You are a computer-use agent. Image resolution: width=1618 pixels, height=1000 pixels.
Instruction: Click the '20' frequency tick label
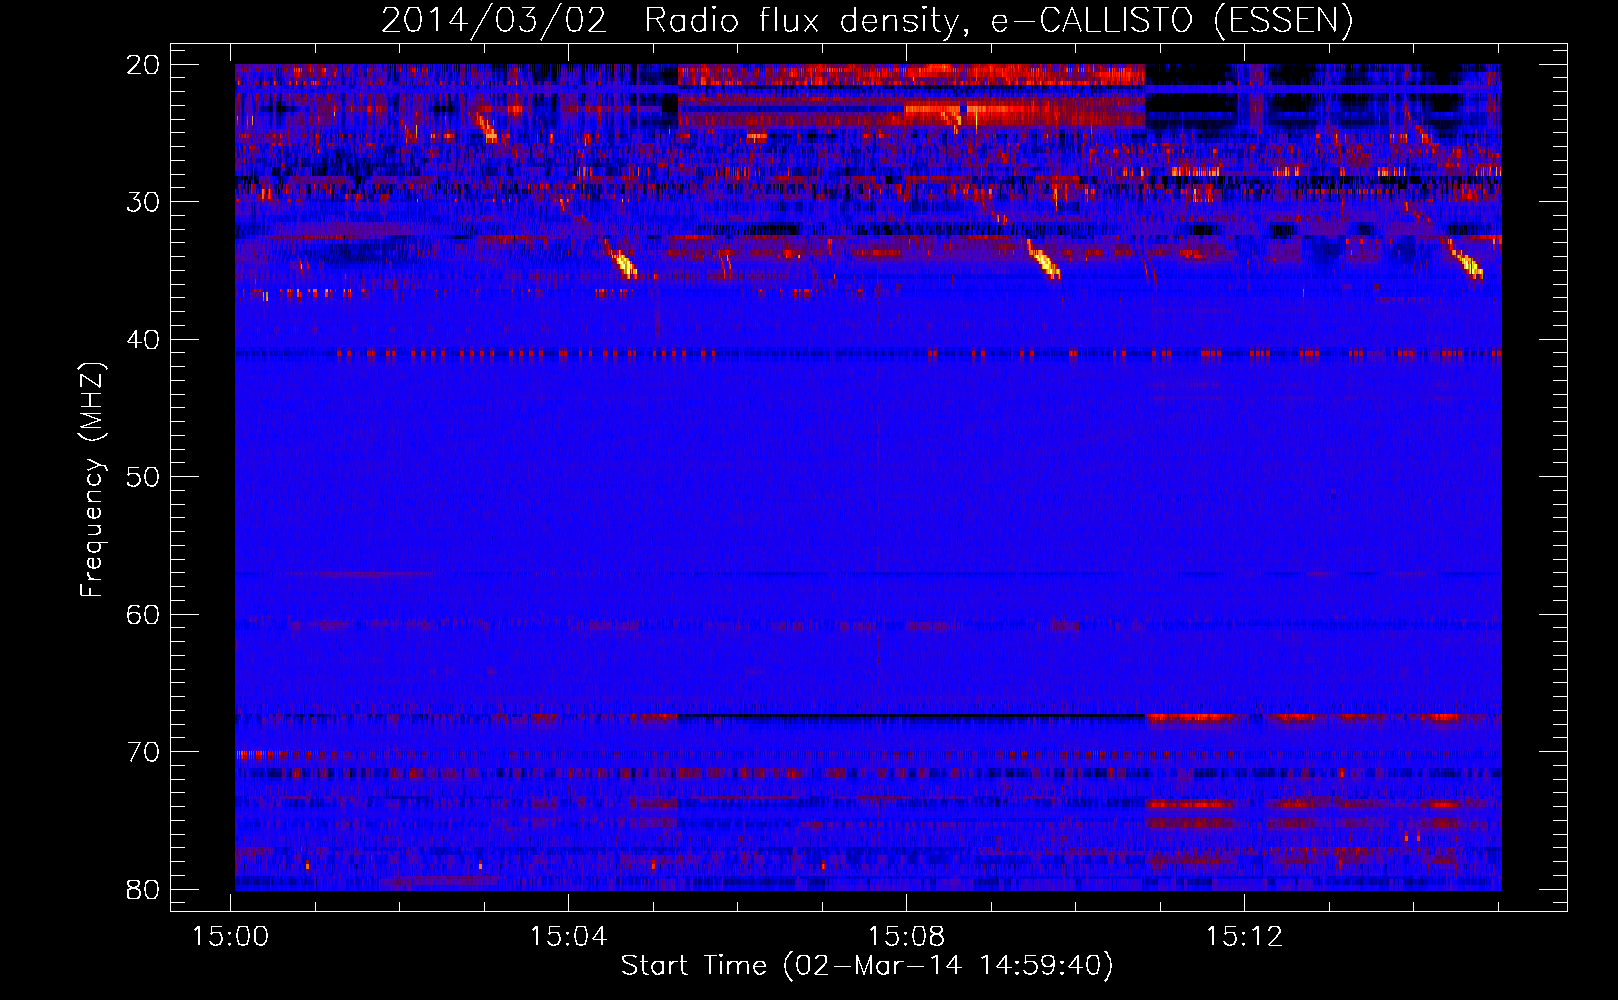(144, 65)
